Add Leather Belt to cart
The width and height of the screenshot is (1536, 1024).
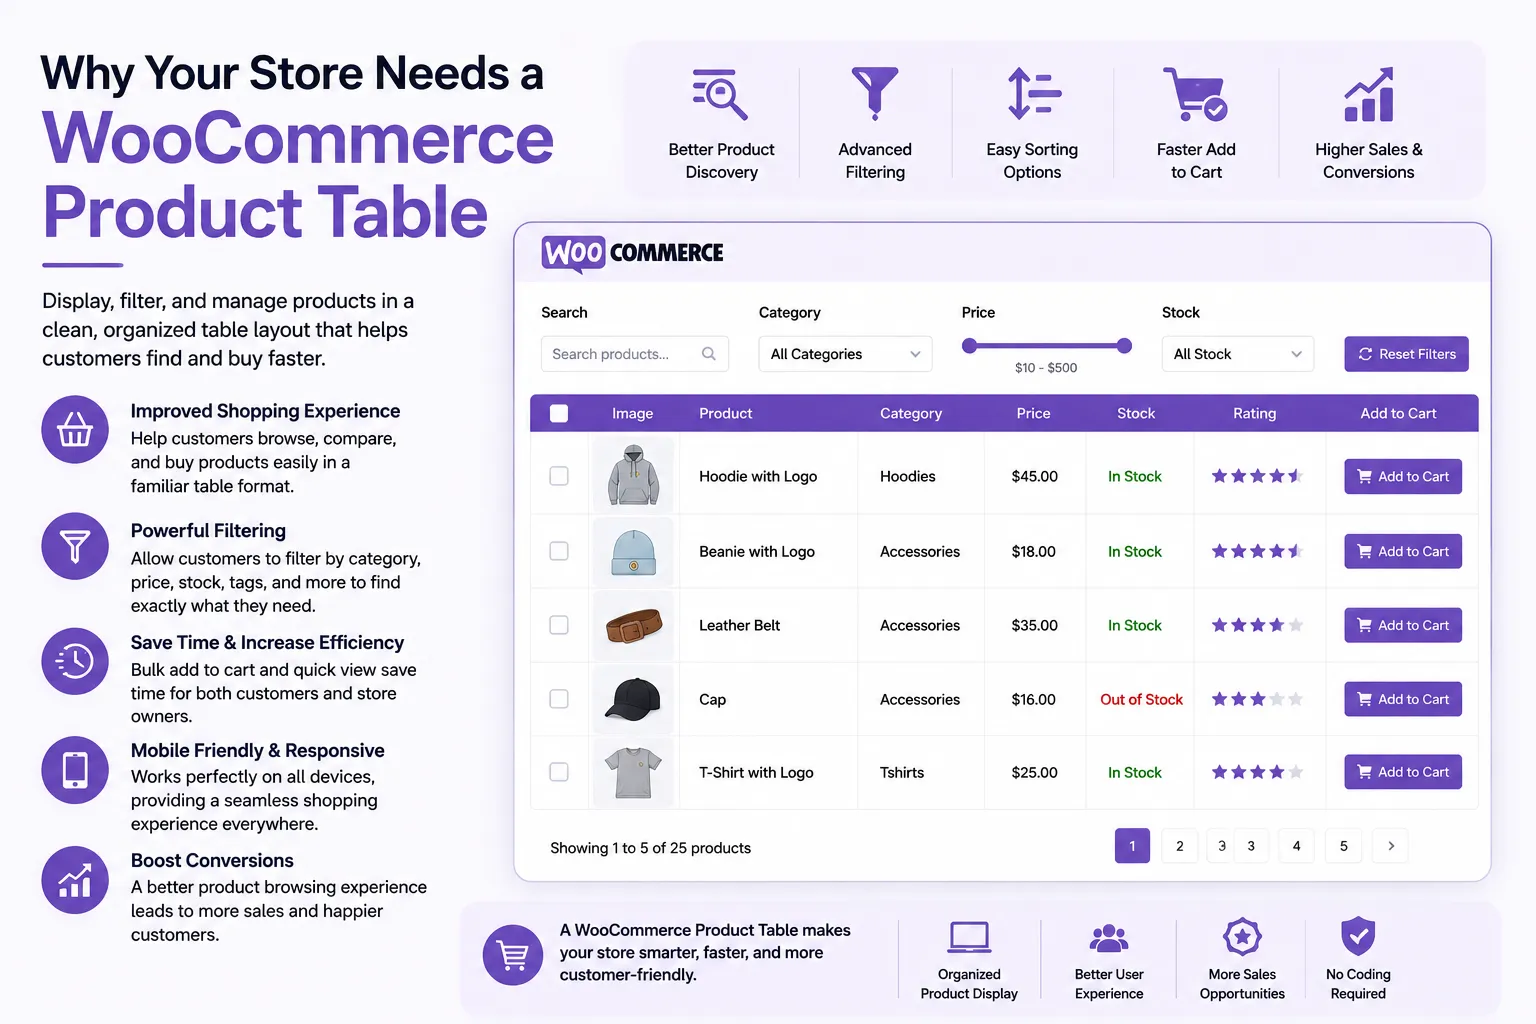click(1403, 625)
